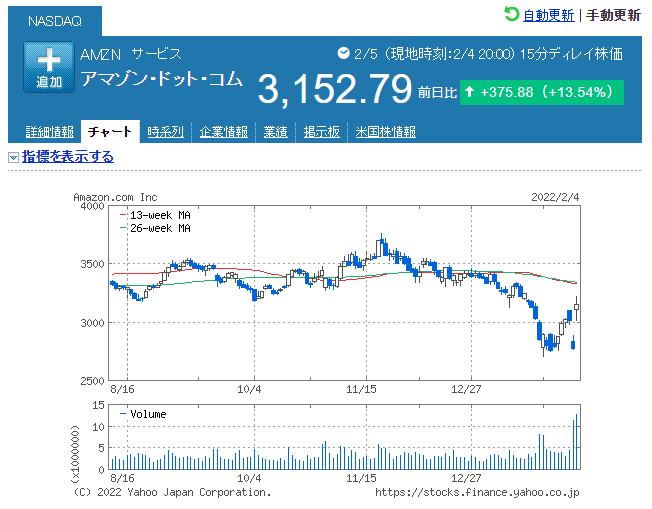Click the AMZN ticker symbol text
The image size is (652, 509).
pyautogui.click(x=100, y=54)
